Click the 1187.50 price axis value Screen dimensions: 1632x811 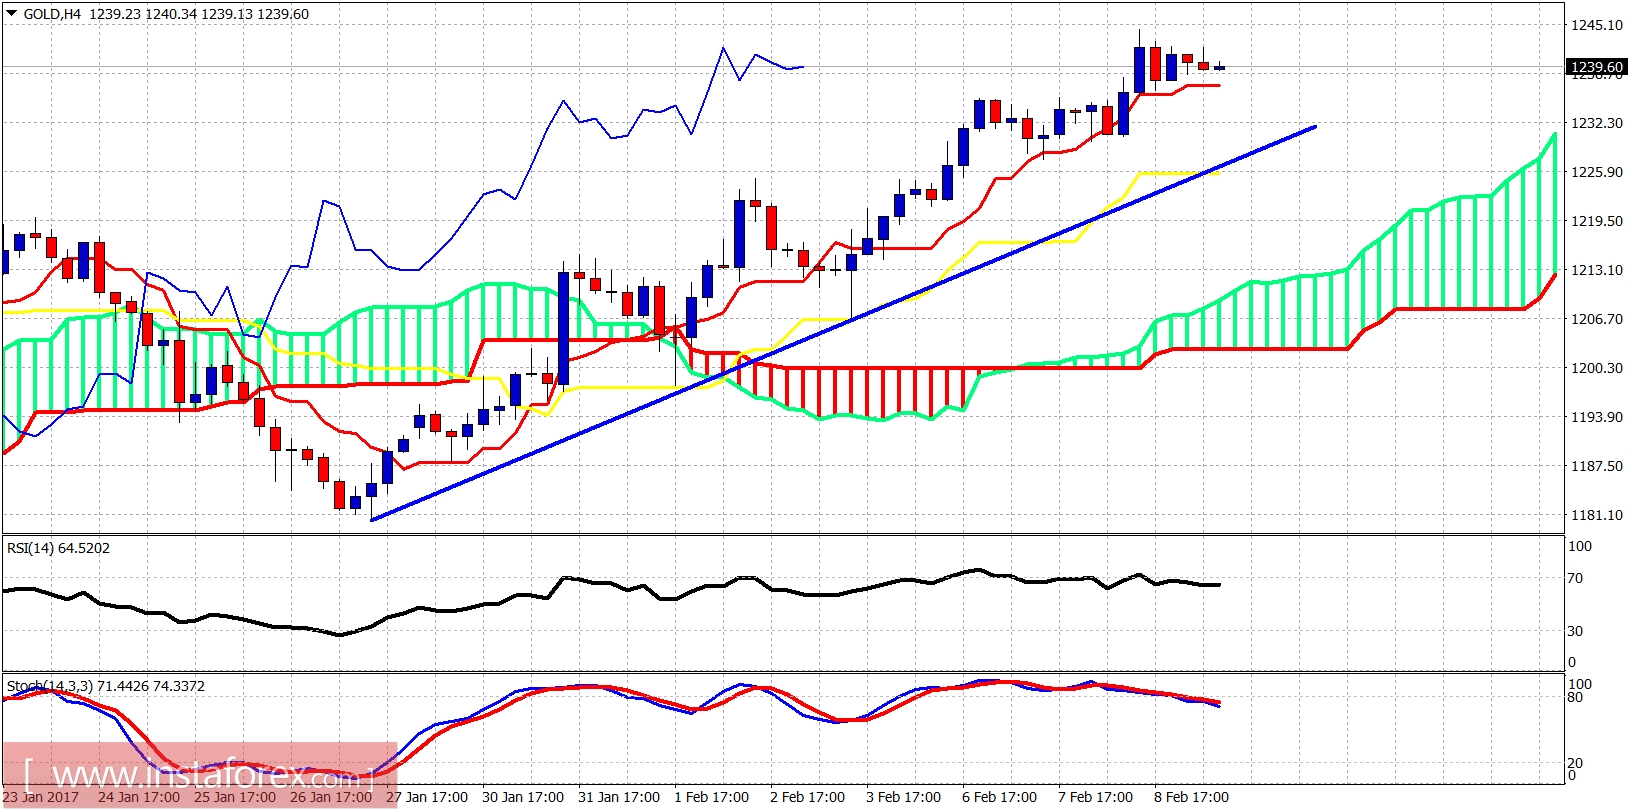tap(1597, 466)
